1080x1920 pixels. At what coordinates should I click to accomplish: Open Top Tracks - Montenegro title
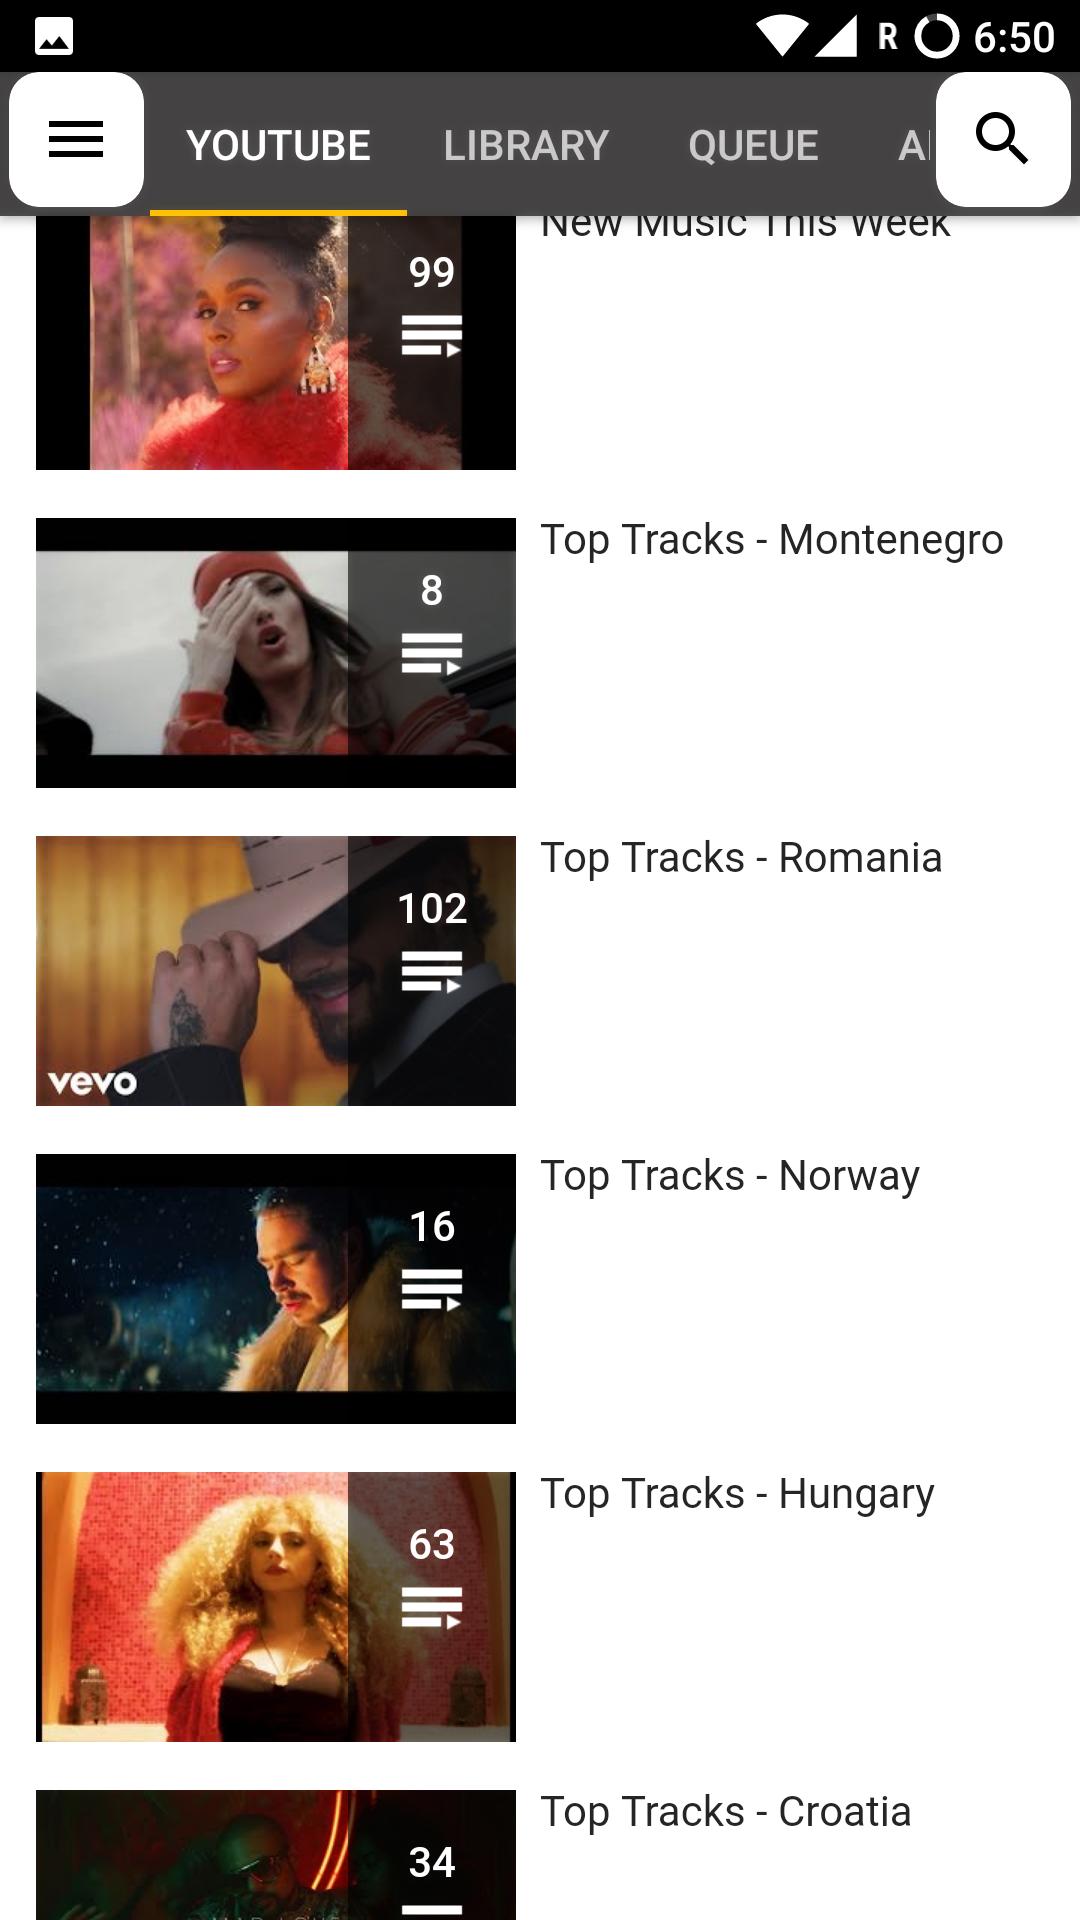point(771,540)
